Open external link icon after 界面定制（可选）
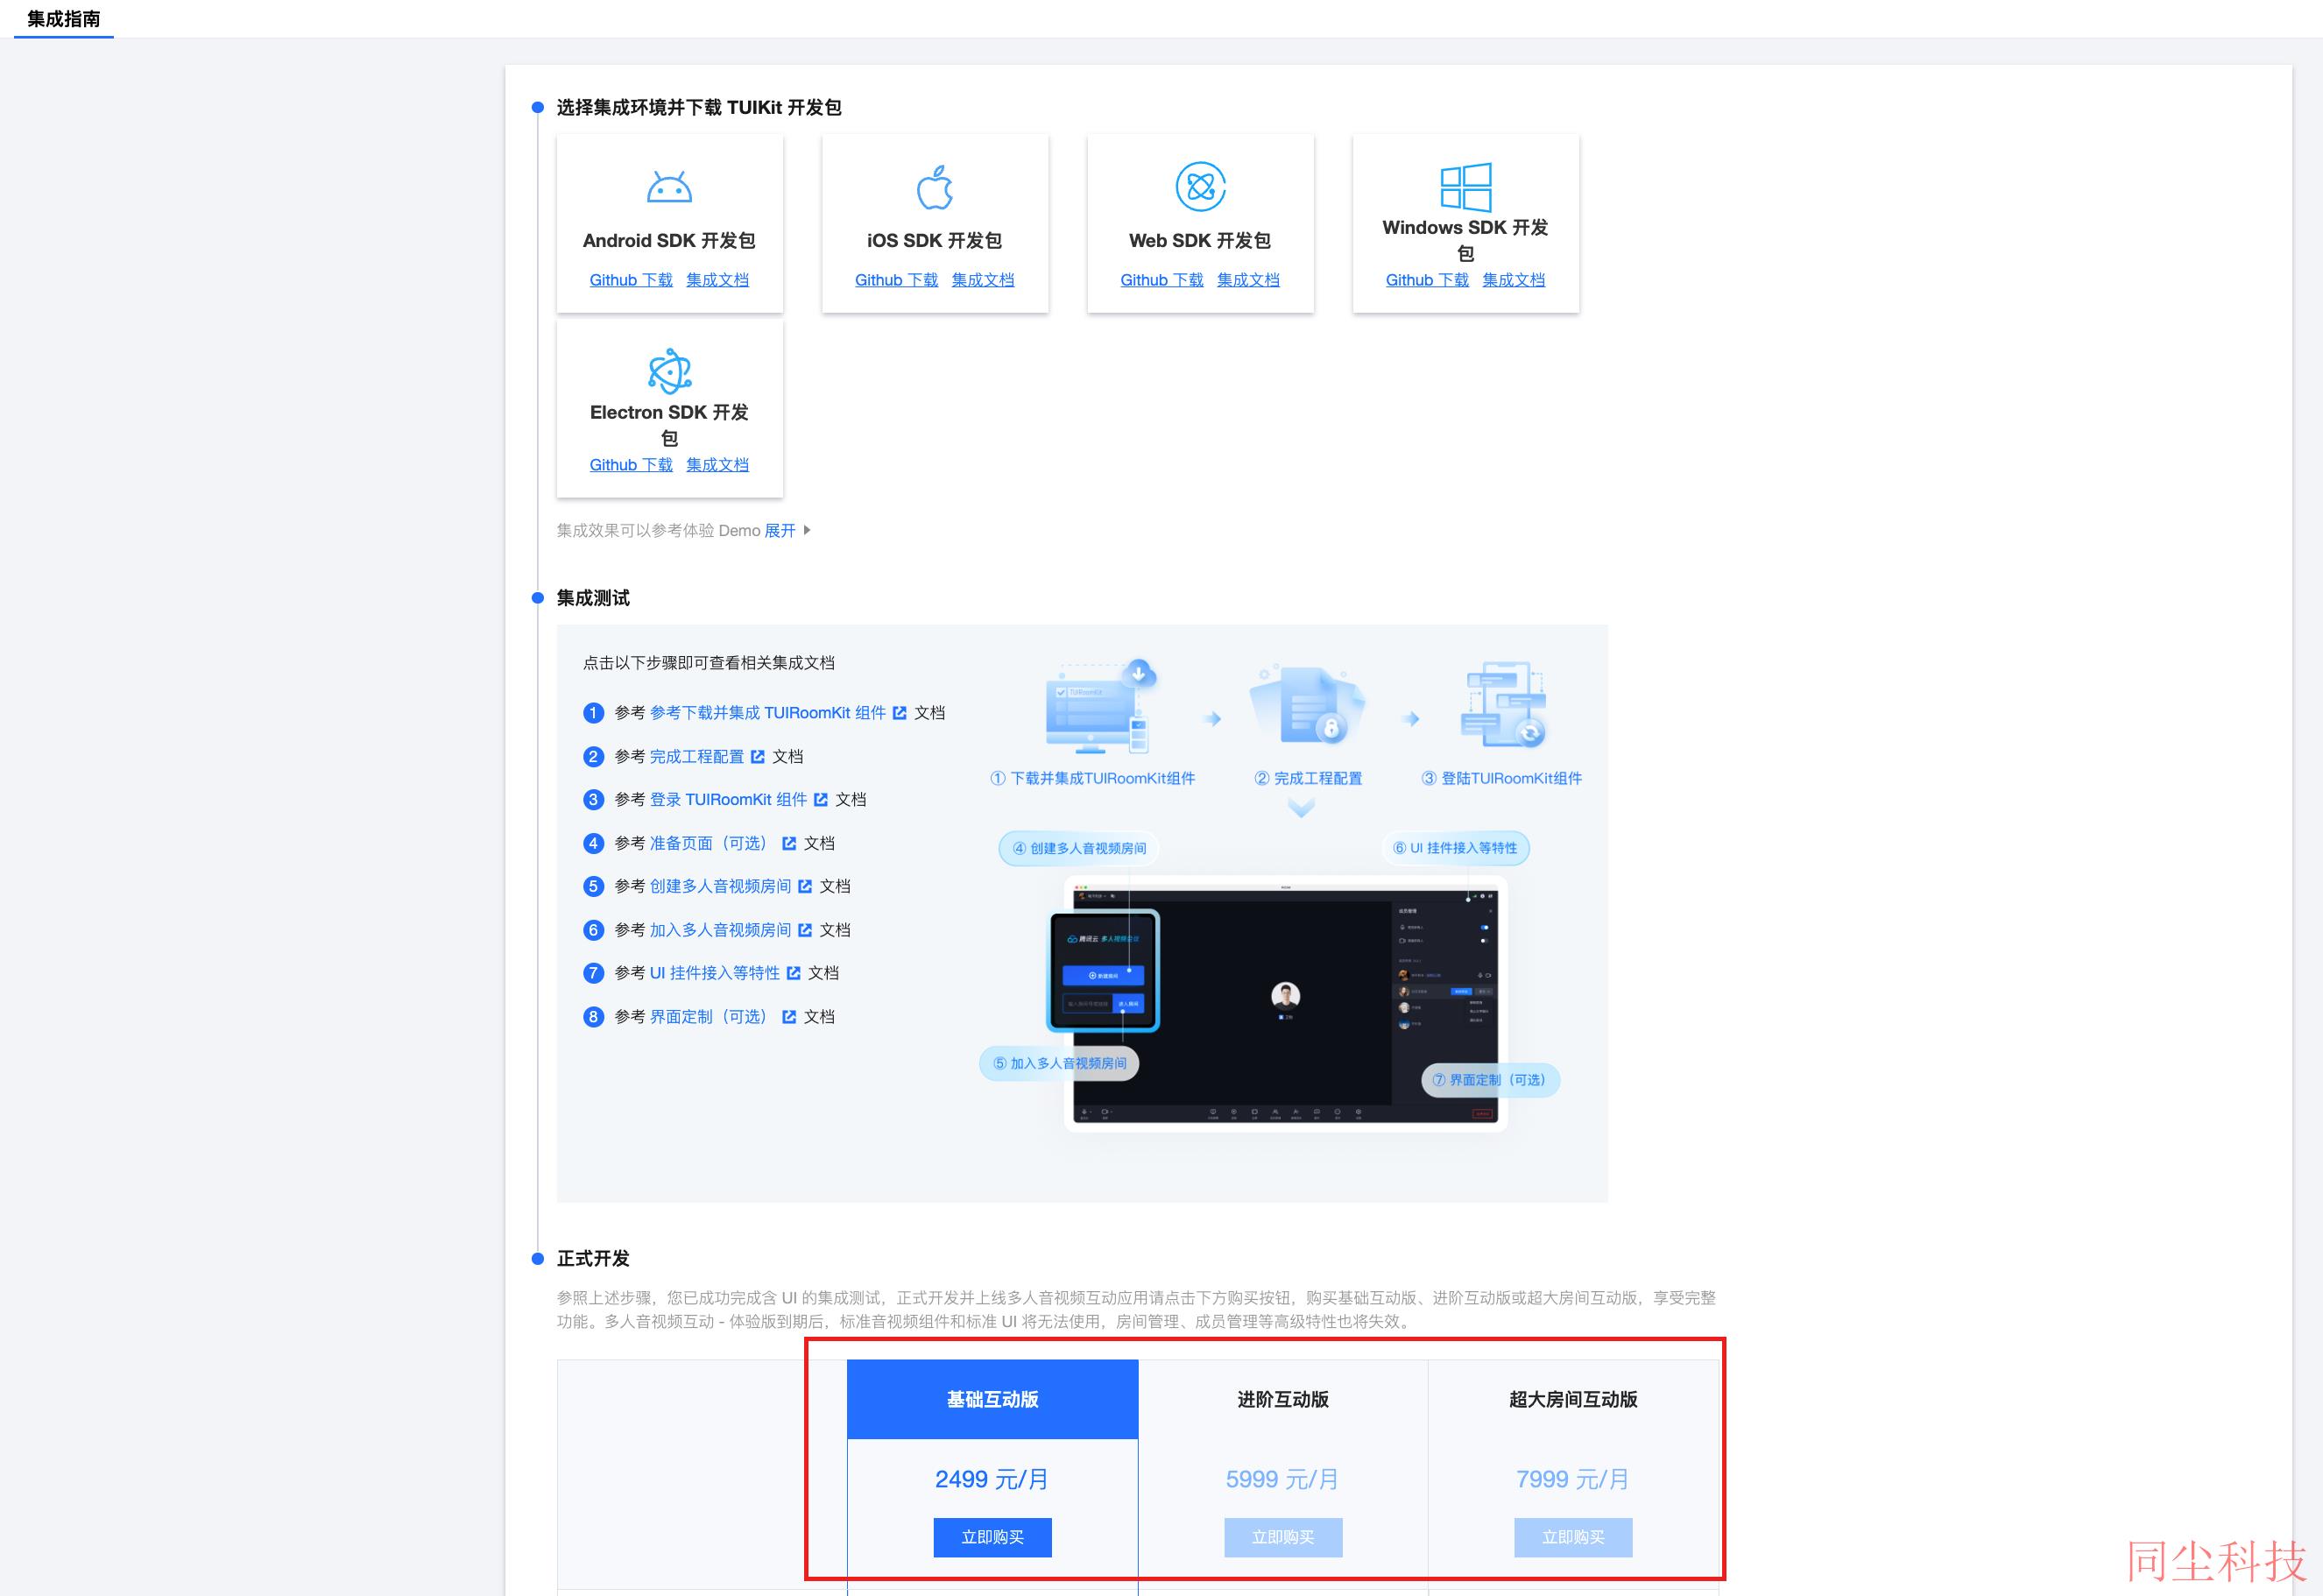 [789, 1017]
